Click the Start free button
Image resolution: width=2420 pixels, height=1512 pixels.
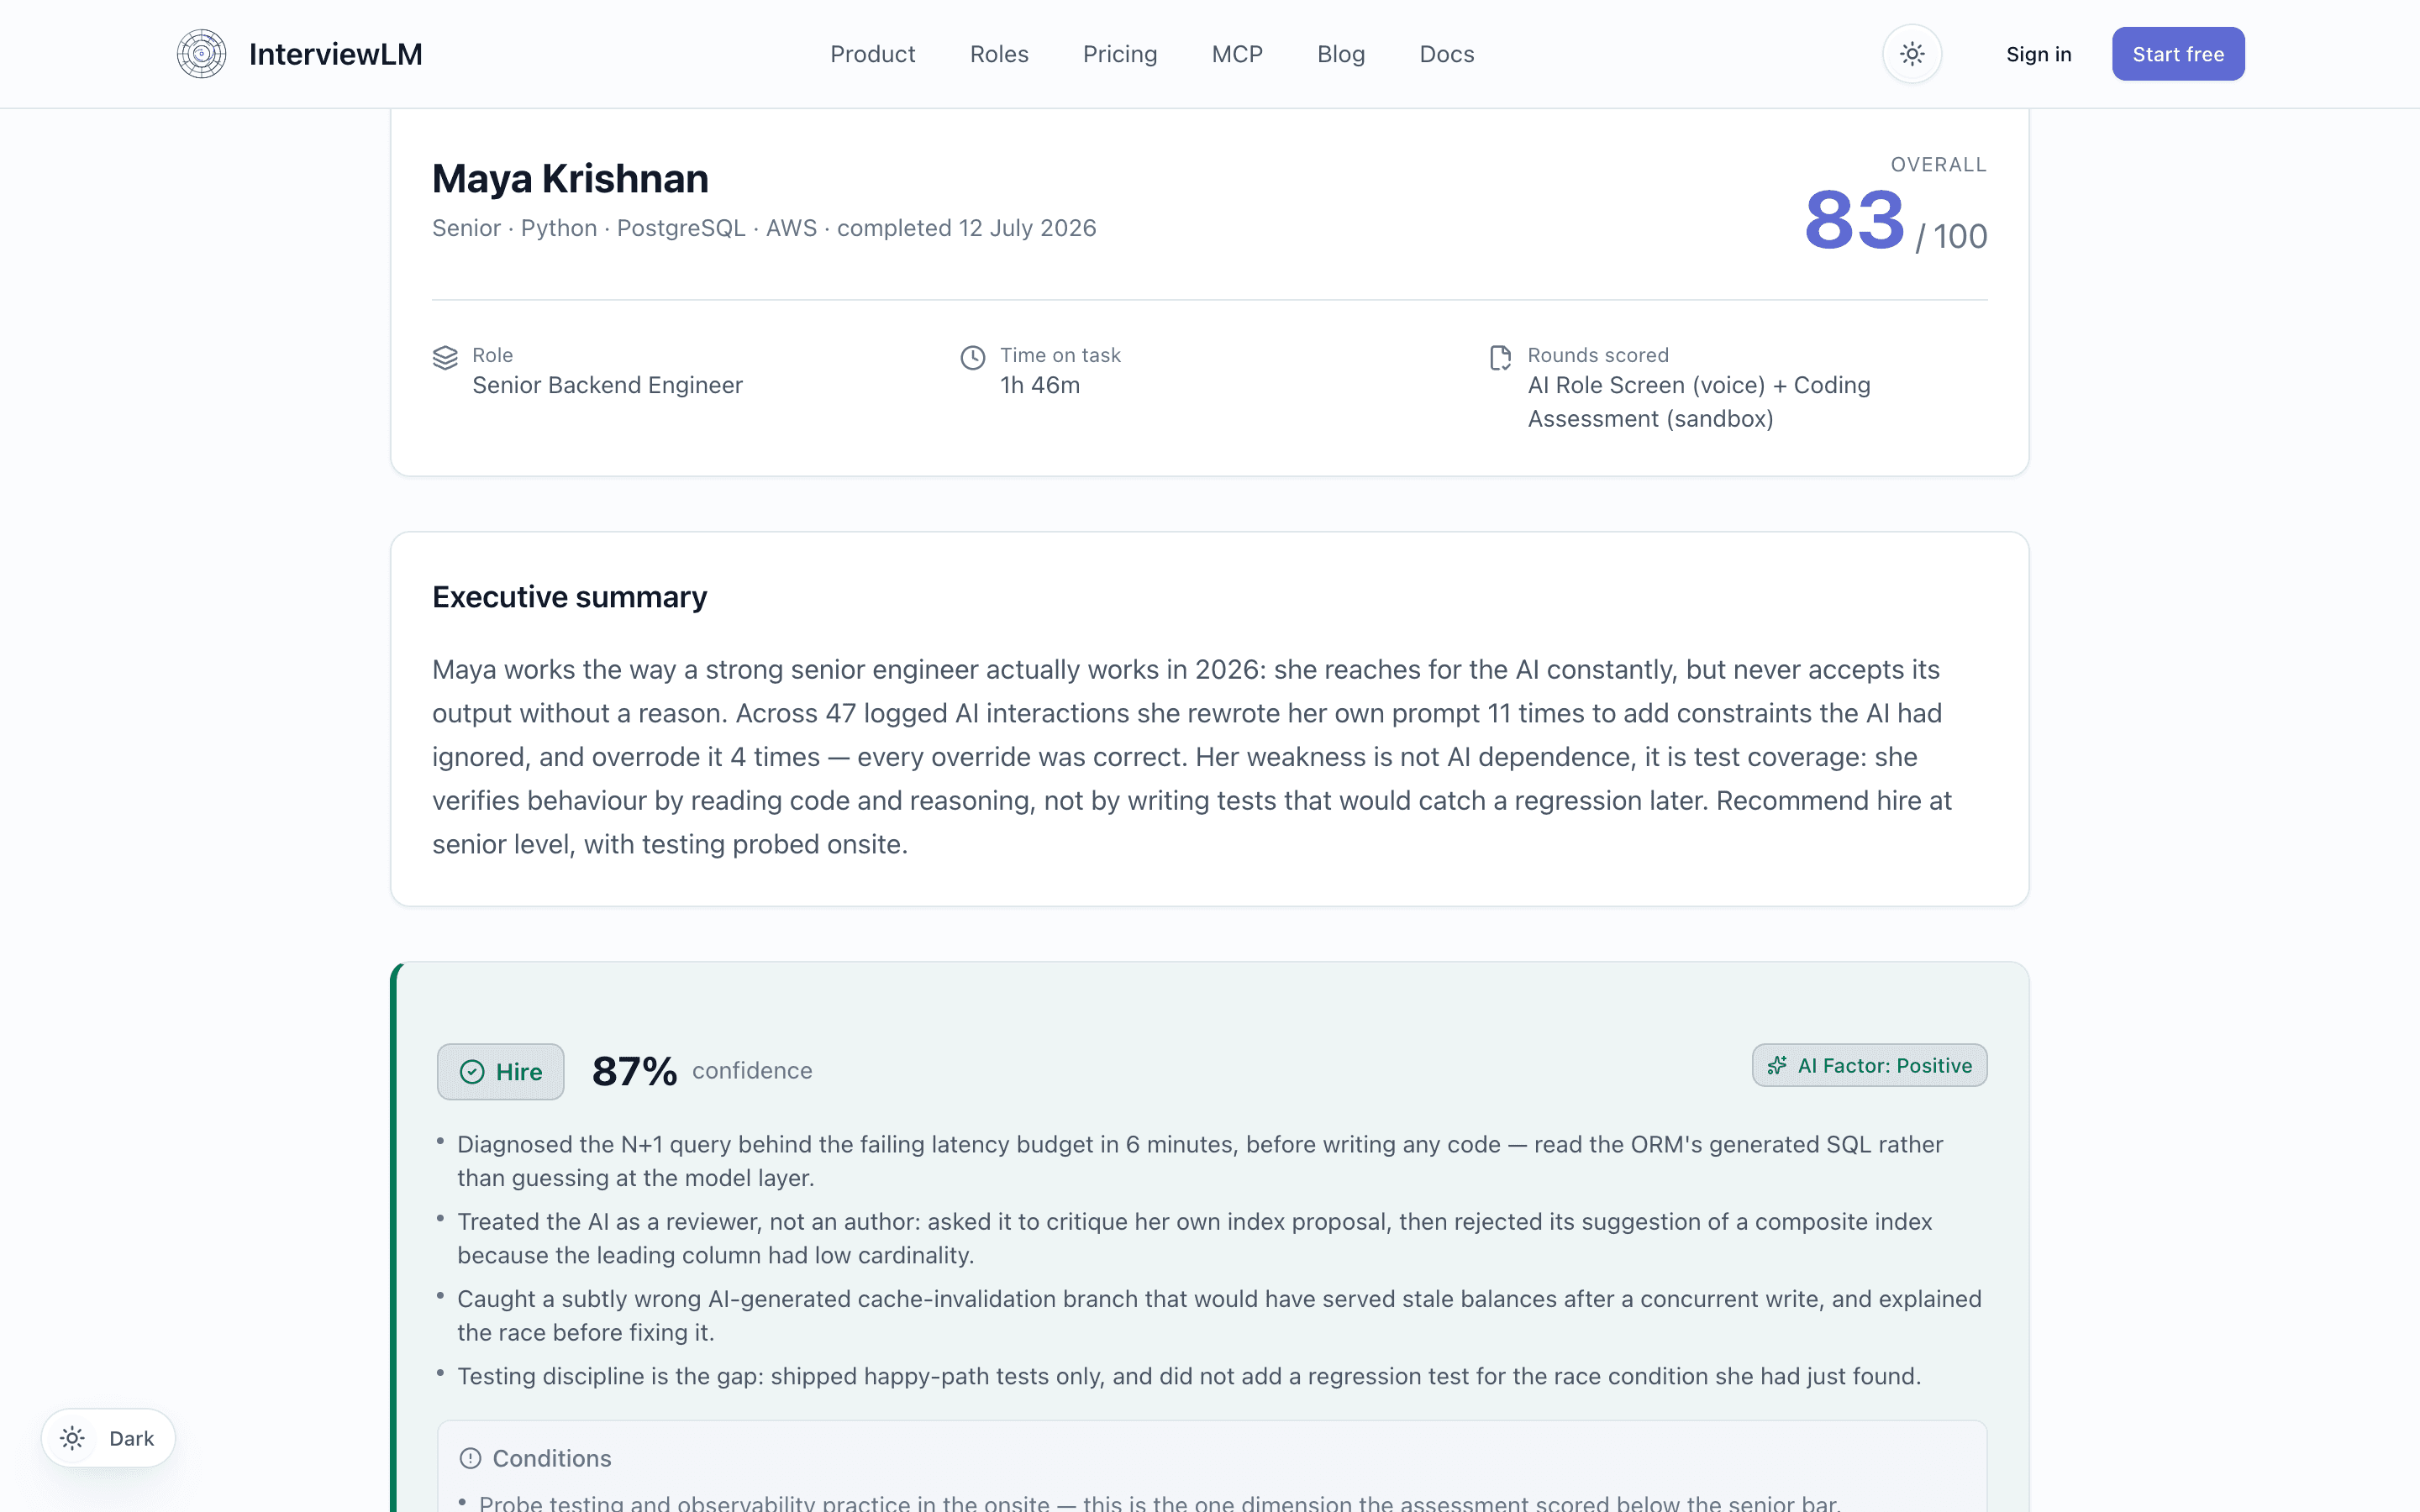(2178, 54)
